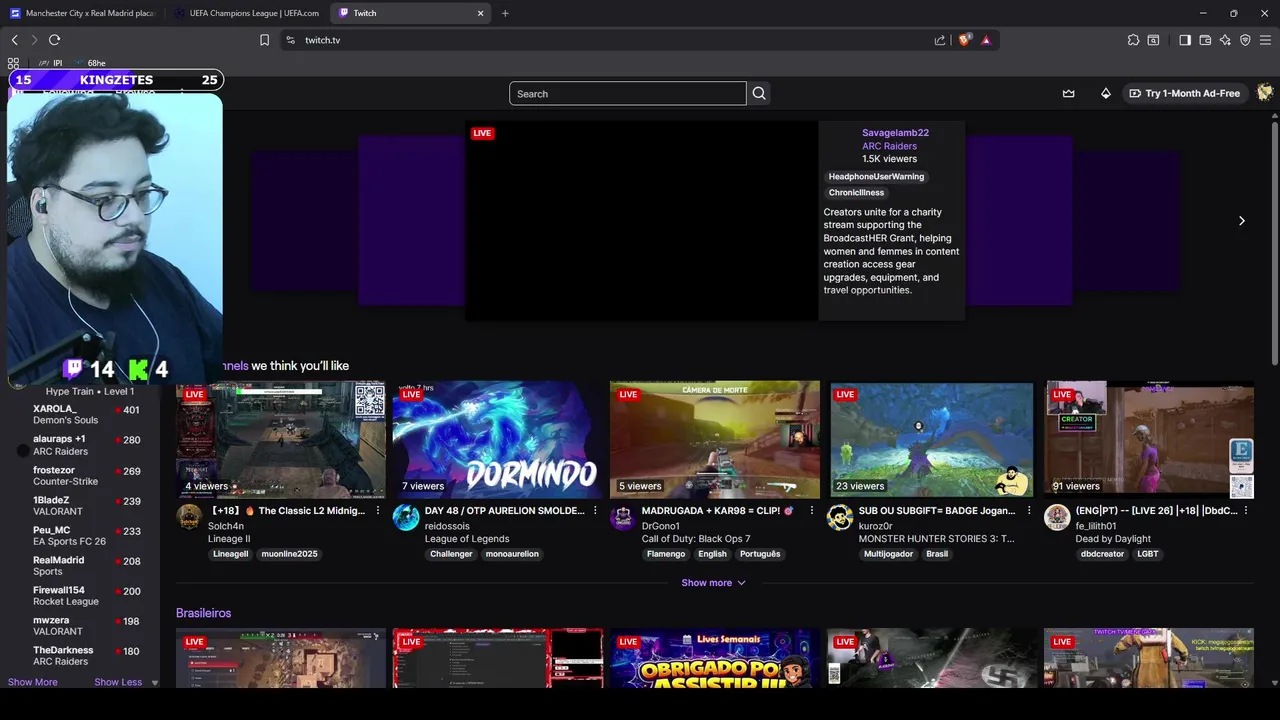Open options for the (ENG|PT) LIVE 26 stream
The height and width of the screenshot is (720, 1280).
coord(1246,510)
